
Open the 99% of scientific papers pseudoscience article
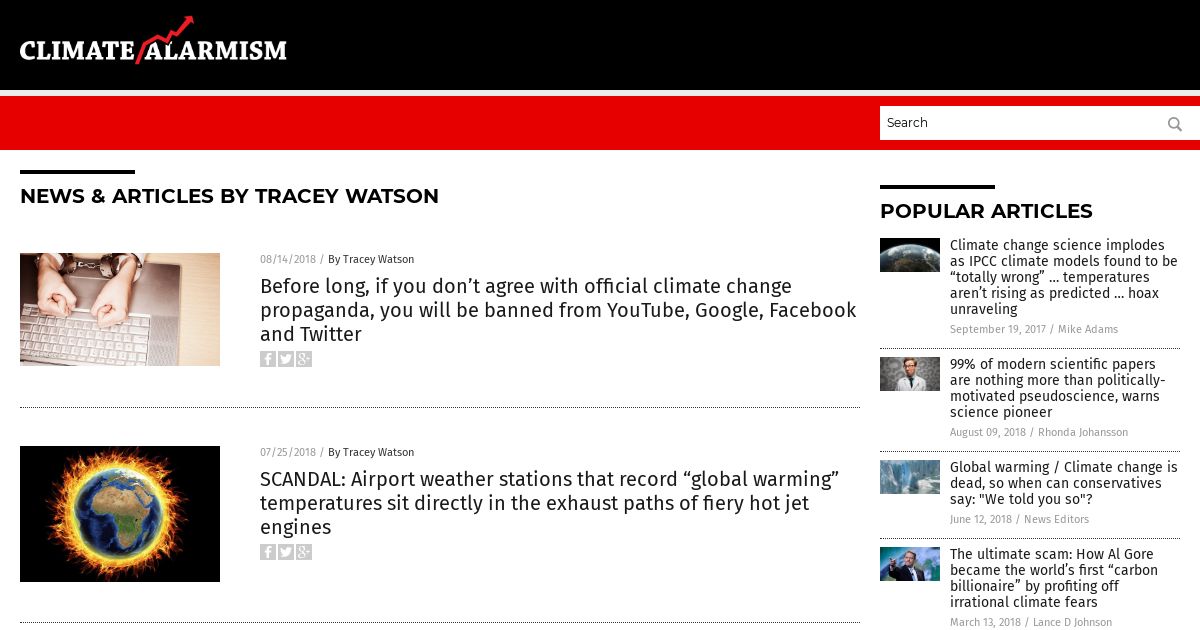coord(1057,388)
